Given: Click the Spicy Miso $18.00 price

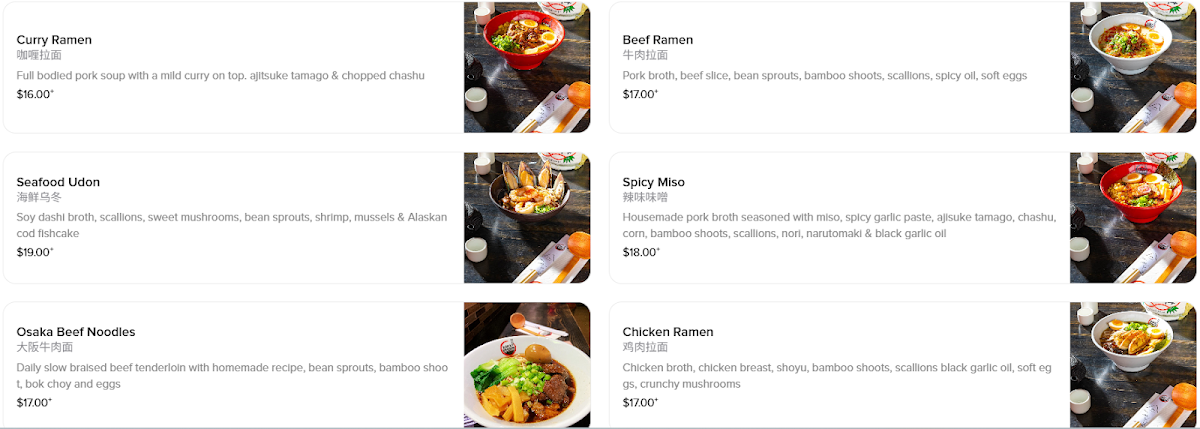Looking at the screenshot, I should coord(641,252).
